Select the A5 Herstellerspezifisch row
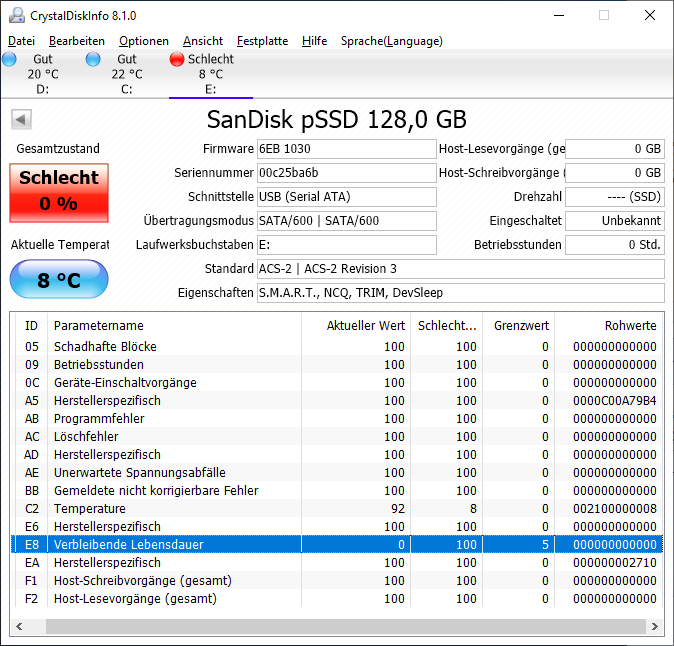The height and width of the screenshot is (646, 674). click(x=337, y=401)
